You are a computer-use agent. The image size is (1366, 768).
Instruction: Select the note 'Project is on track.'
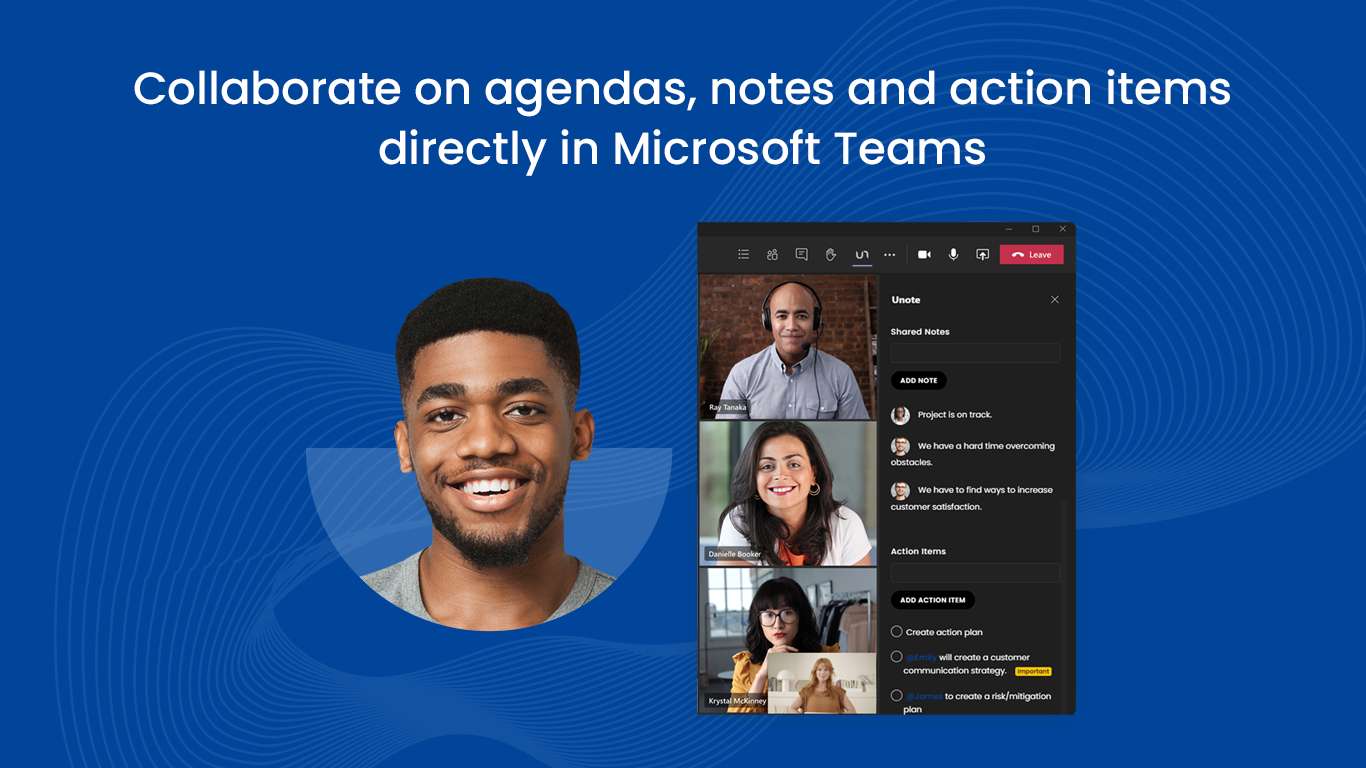point(954,415)
